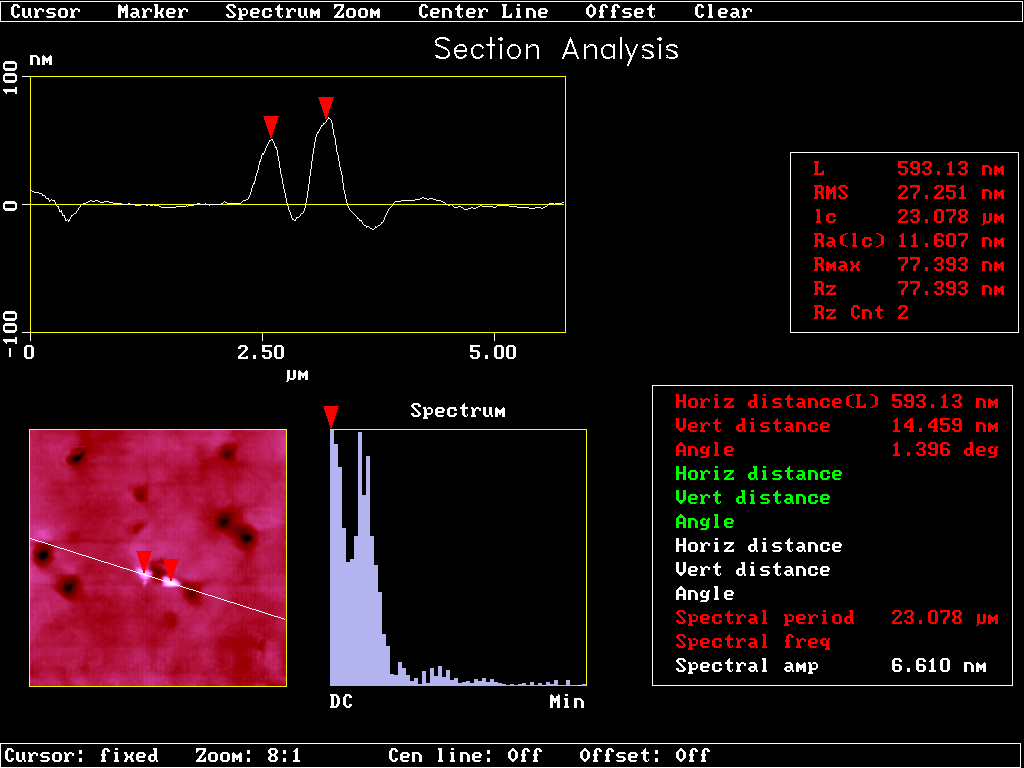Image resolution: width=1024 pixels, height=768 pixels.
Task: Toggle Center Line from the menu bar
Action: pyautogui.click(x=483, y=12)
